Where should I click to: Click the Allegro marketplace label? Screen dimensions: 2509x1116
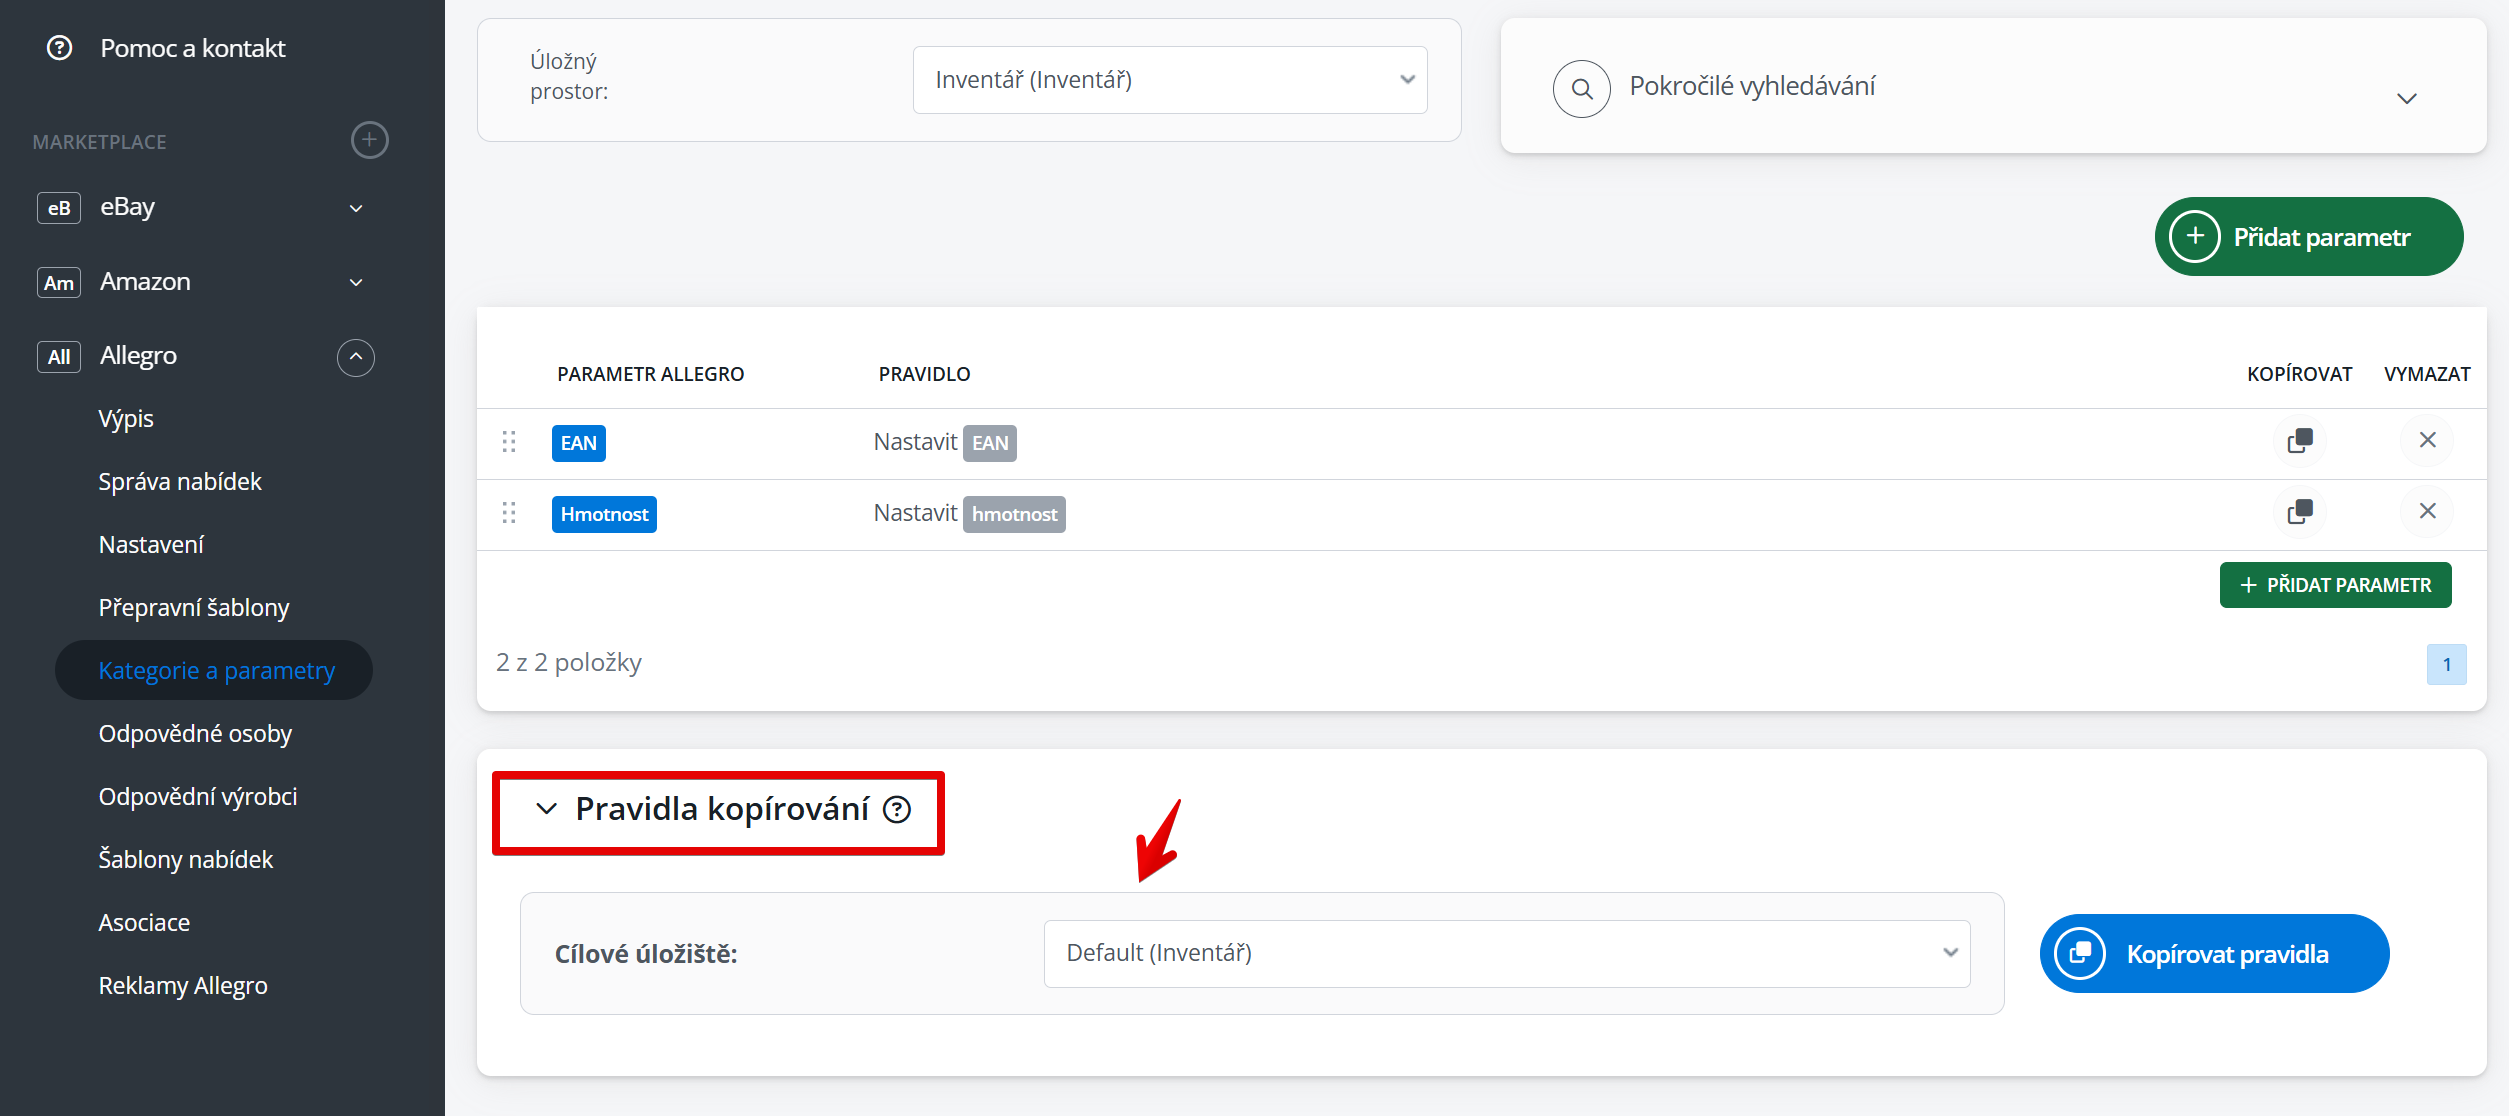tap(138, 356)
